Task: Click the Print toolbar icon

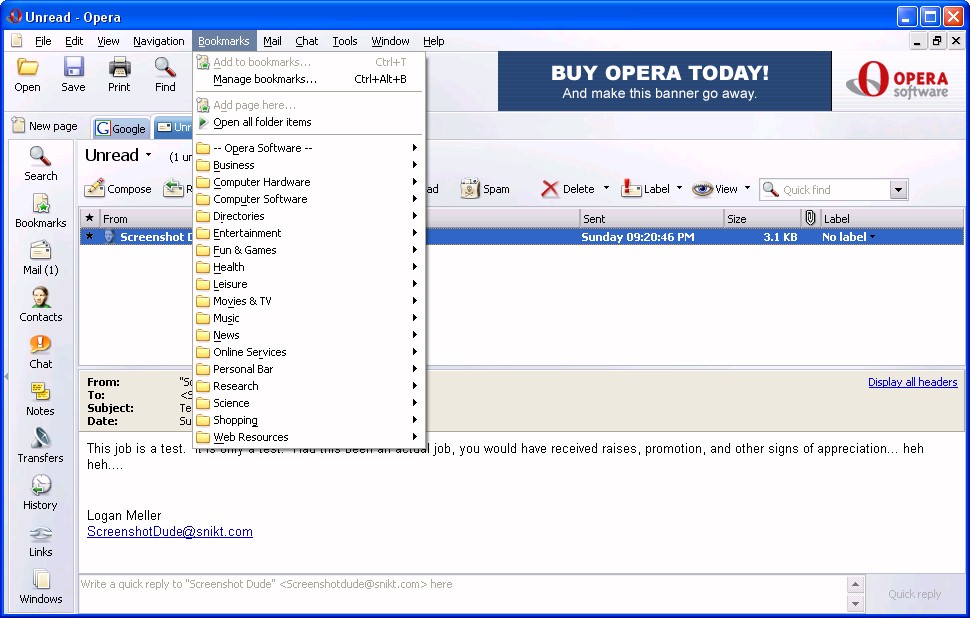Action: coord(119,68)
